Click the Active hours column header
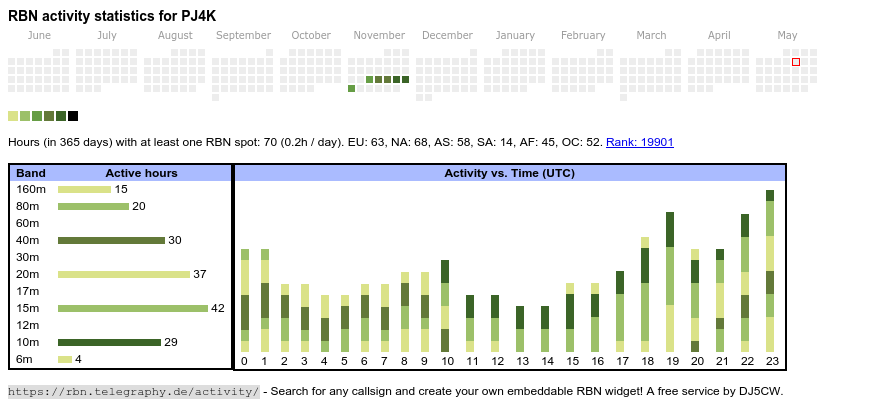Screen dimensions: 870x407 [141, 173]
